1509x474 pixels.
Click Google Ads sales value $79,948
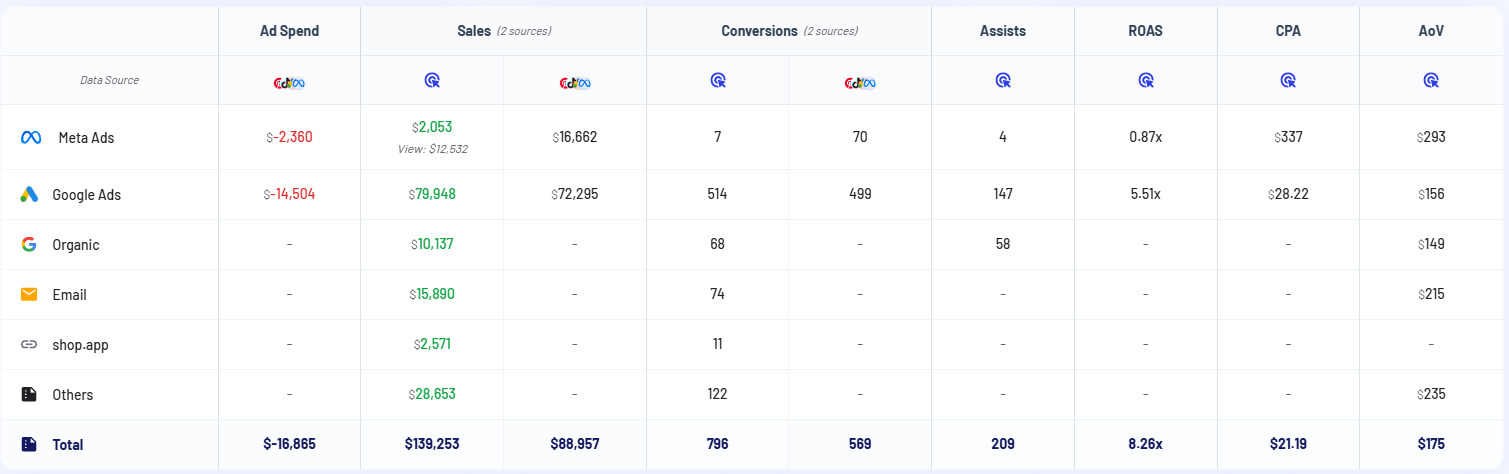tap(432, 194)
